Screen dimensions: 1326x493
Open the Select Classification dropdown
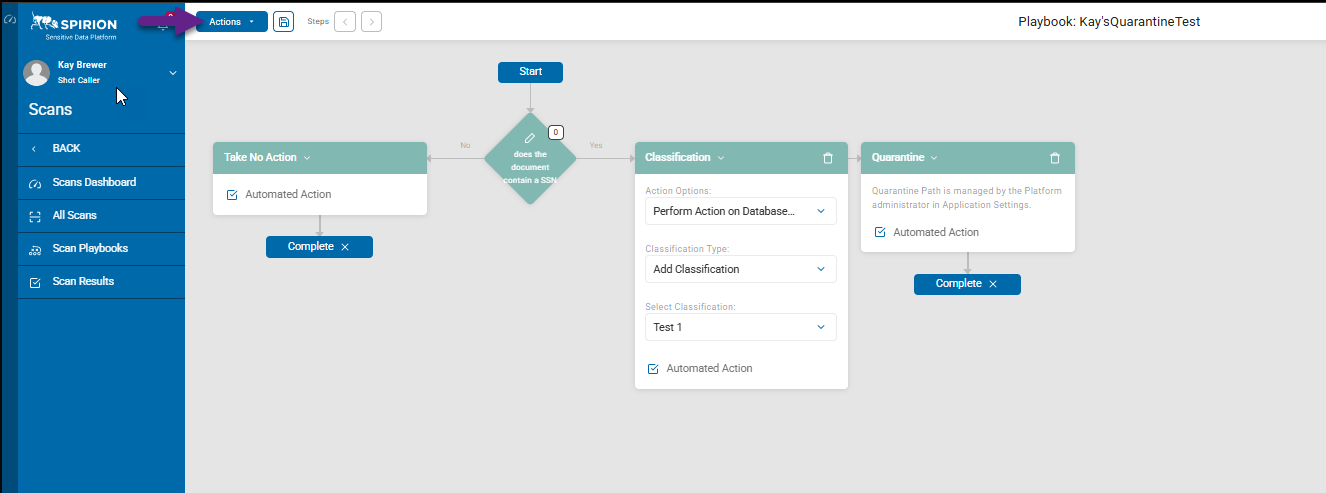740,327
